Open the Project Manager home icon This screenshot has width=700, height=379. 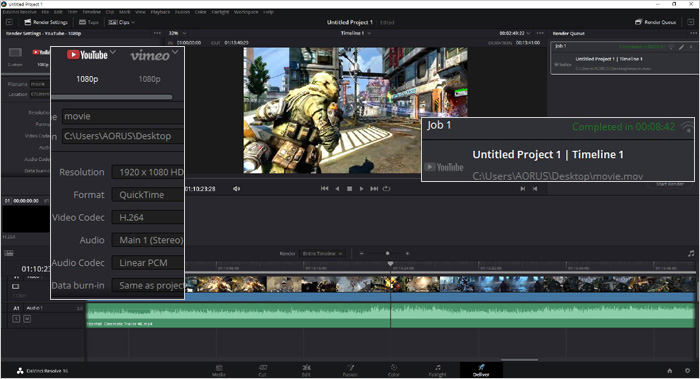670,371
